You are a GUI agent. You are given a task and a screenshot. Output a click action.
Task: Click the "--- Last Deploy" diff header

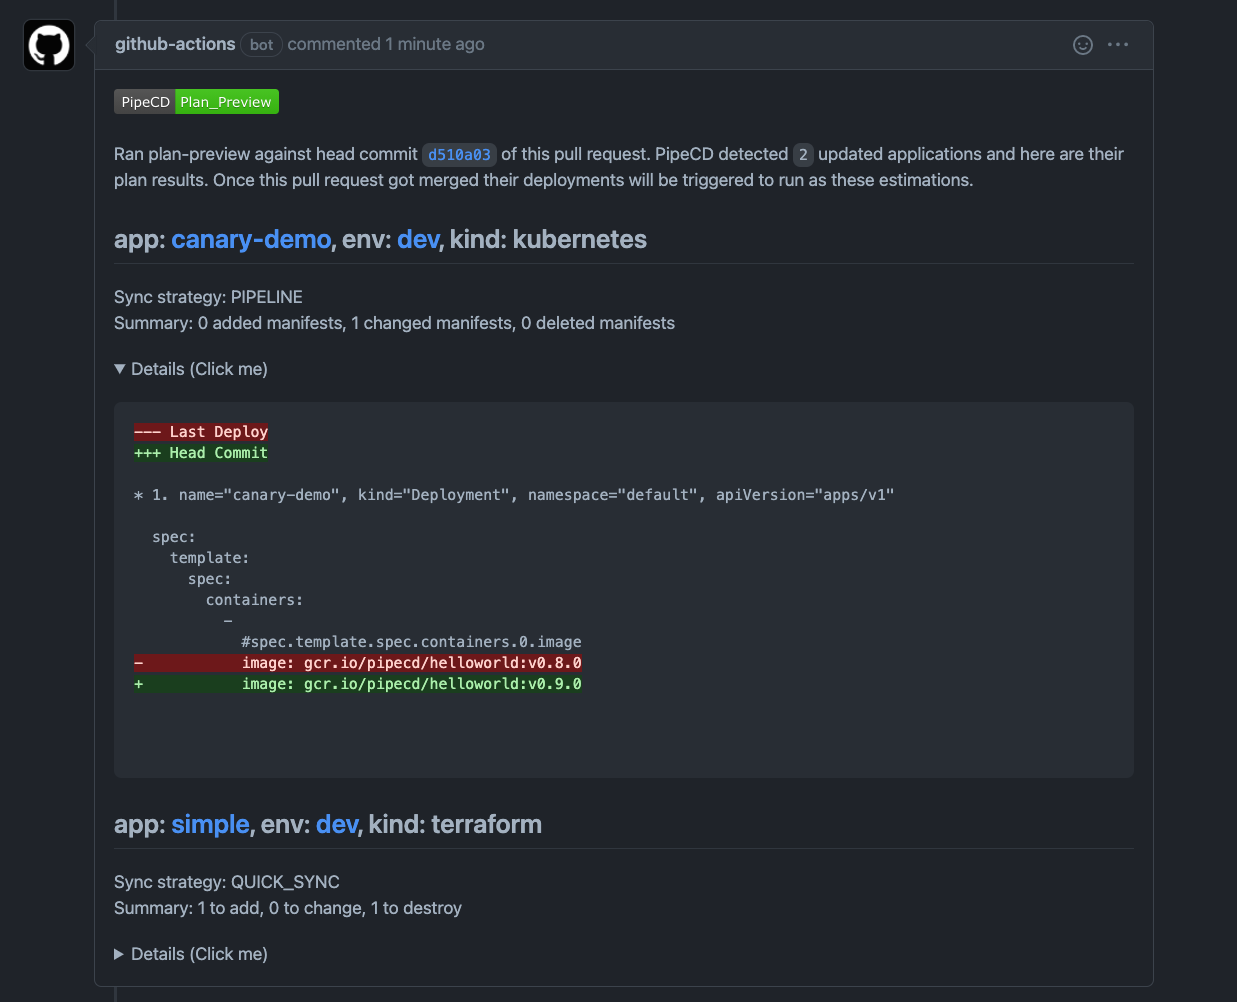point(201,432)
